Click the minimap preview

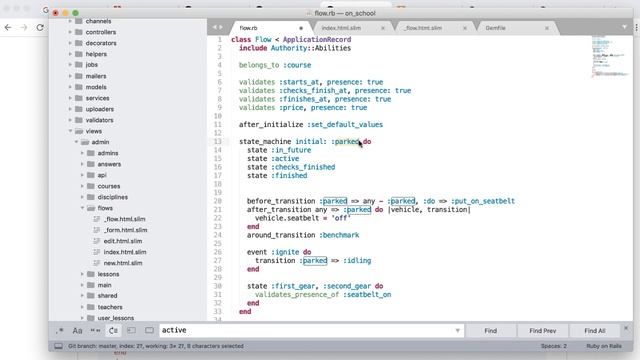(610, 57)
